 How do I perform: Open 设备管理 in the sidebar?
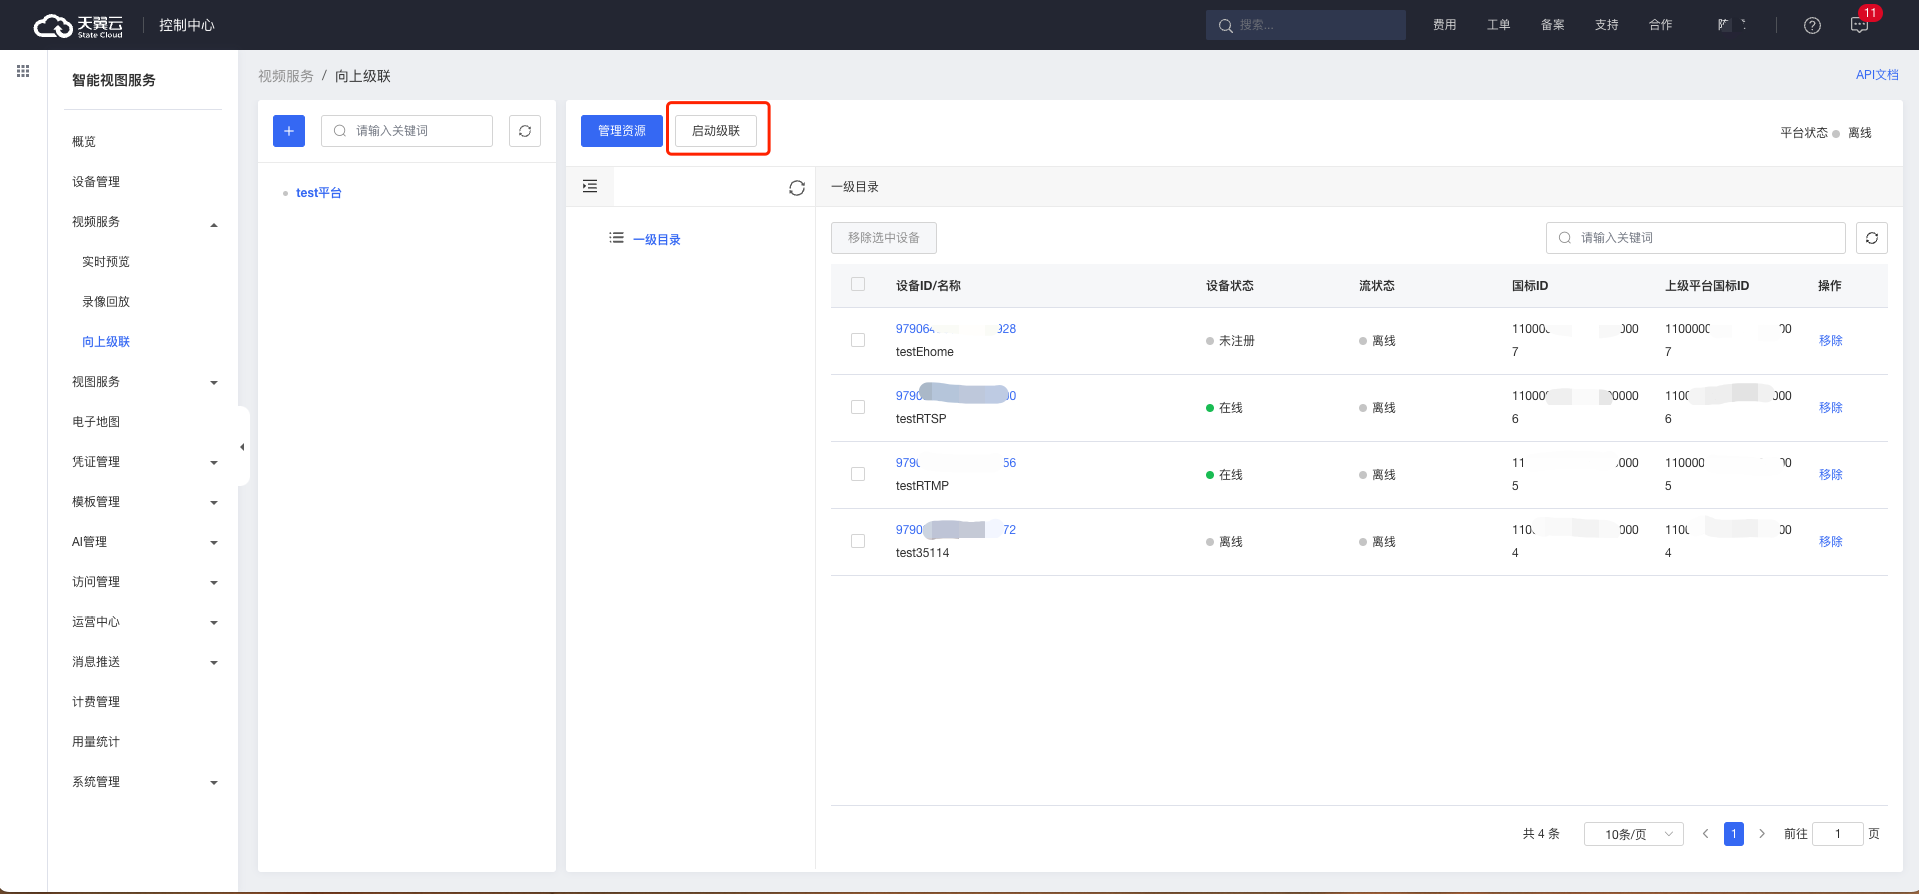[x=96, y=182]
